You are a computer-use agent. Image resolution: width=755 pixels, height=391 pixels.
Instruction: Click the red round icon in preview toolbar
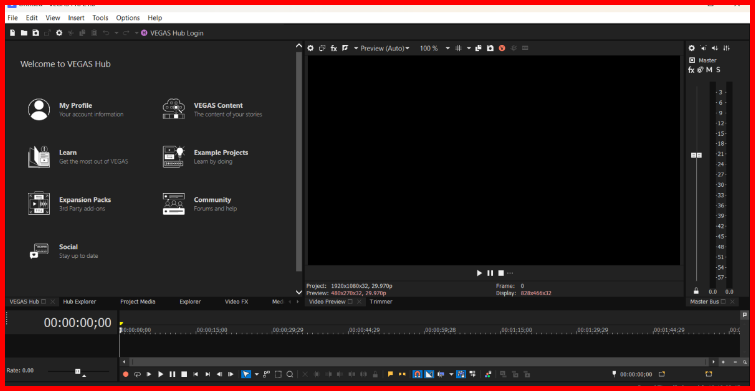tap(502, 48)
